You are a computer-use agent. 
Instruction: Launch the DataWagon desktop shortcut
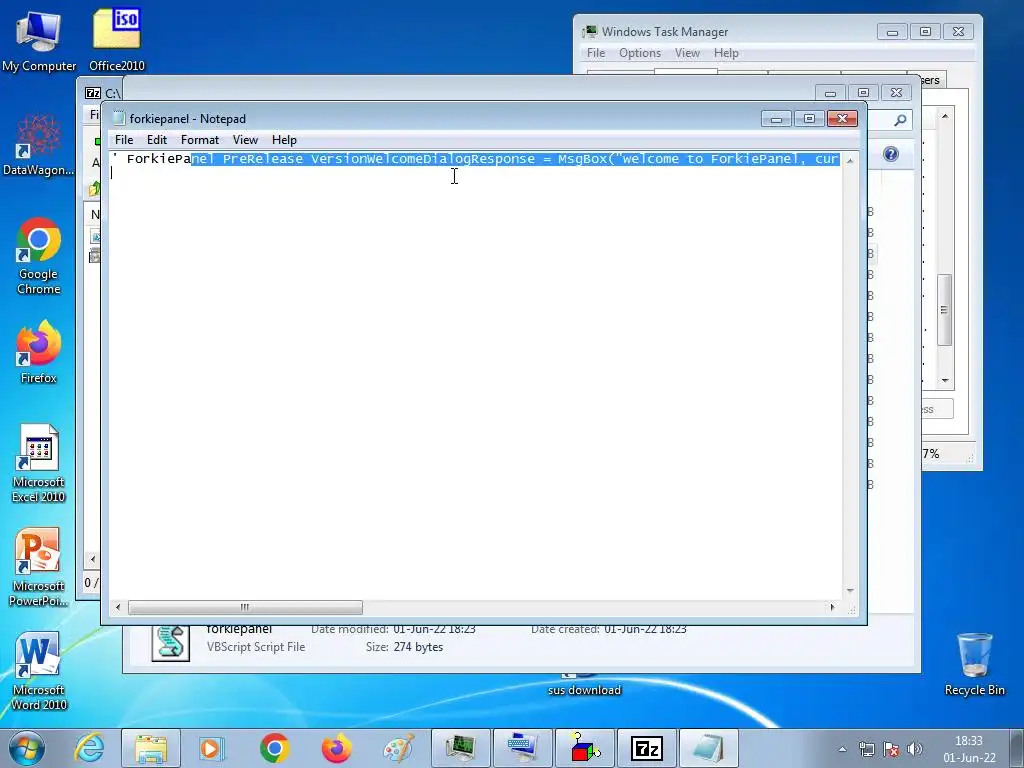pos(39,145)
